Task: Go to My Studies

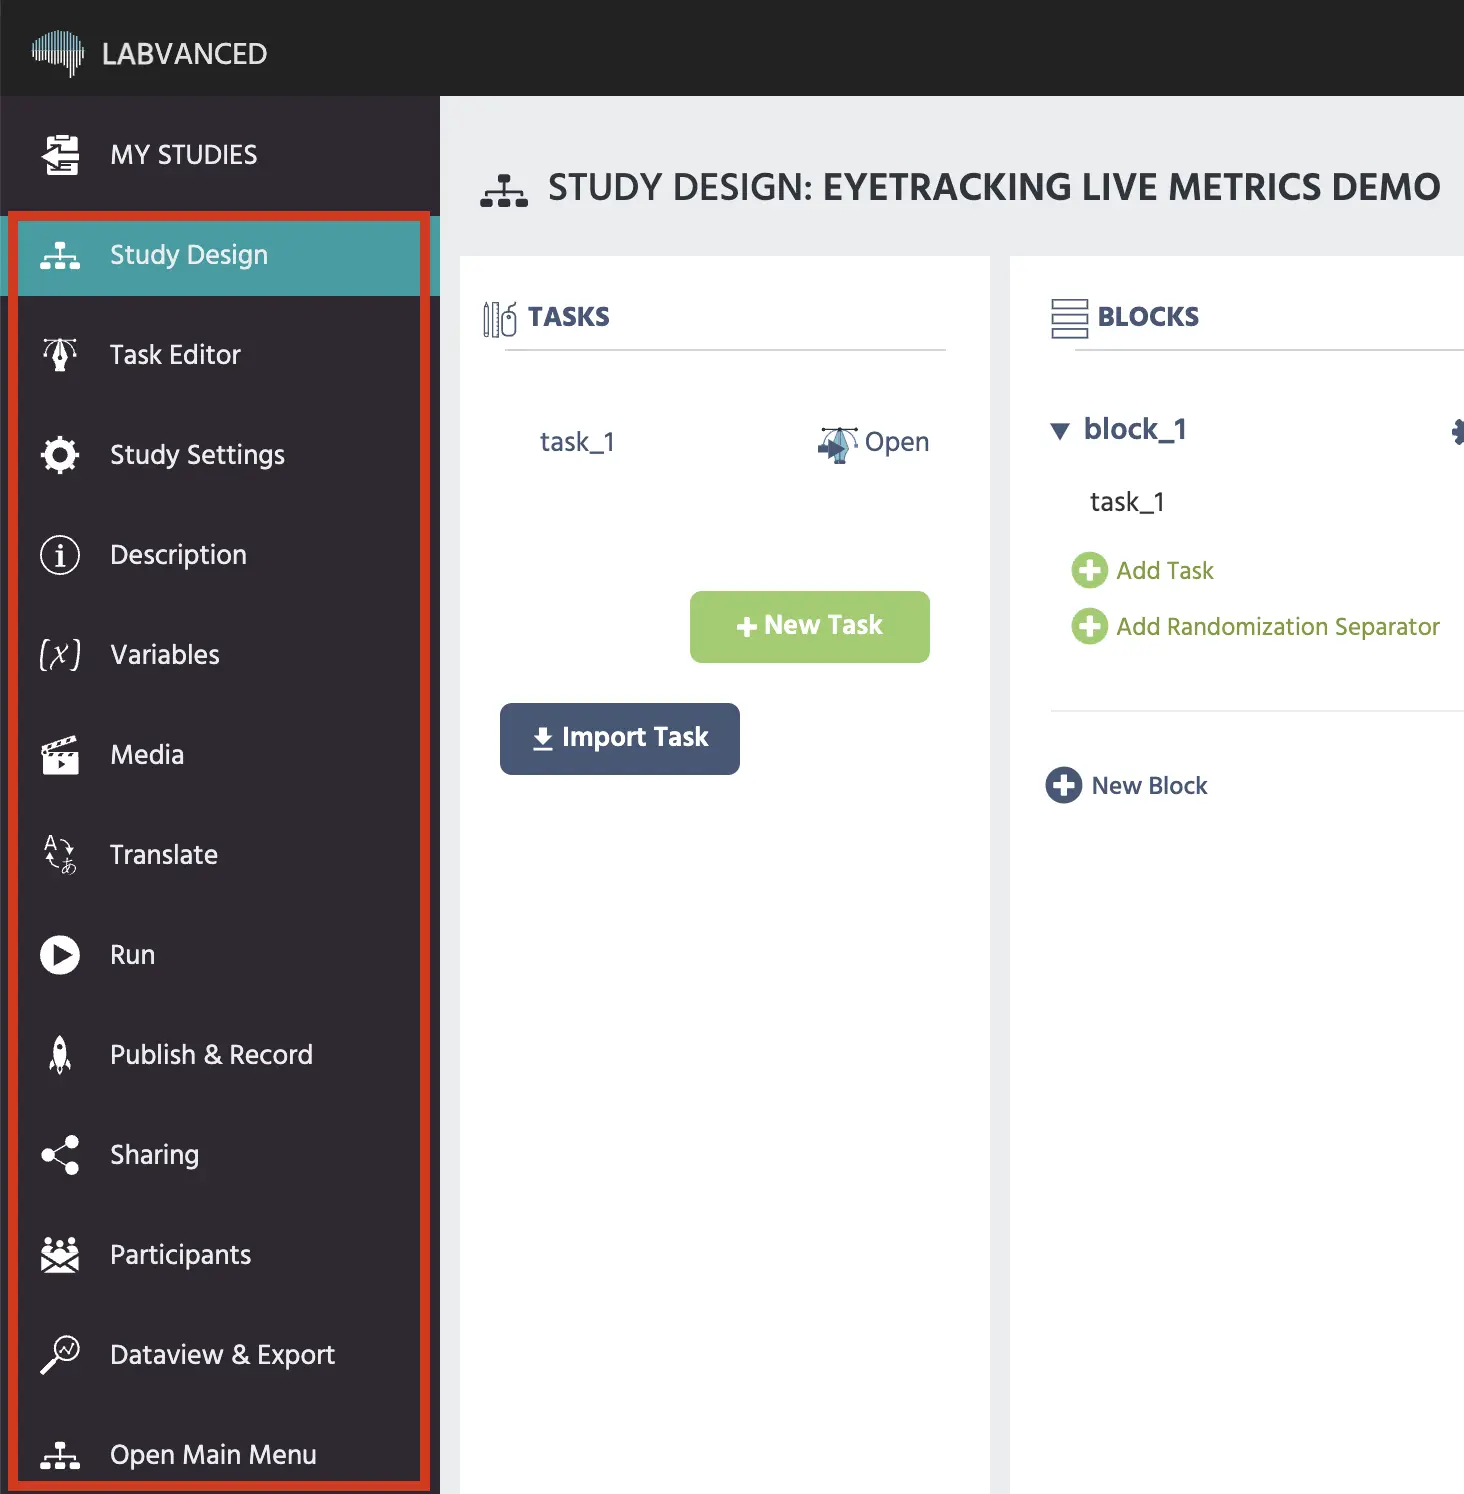Action: [183, 154]
